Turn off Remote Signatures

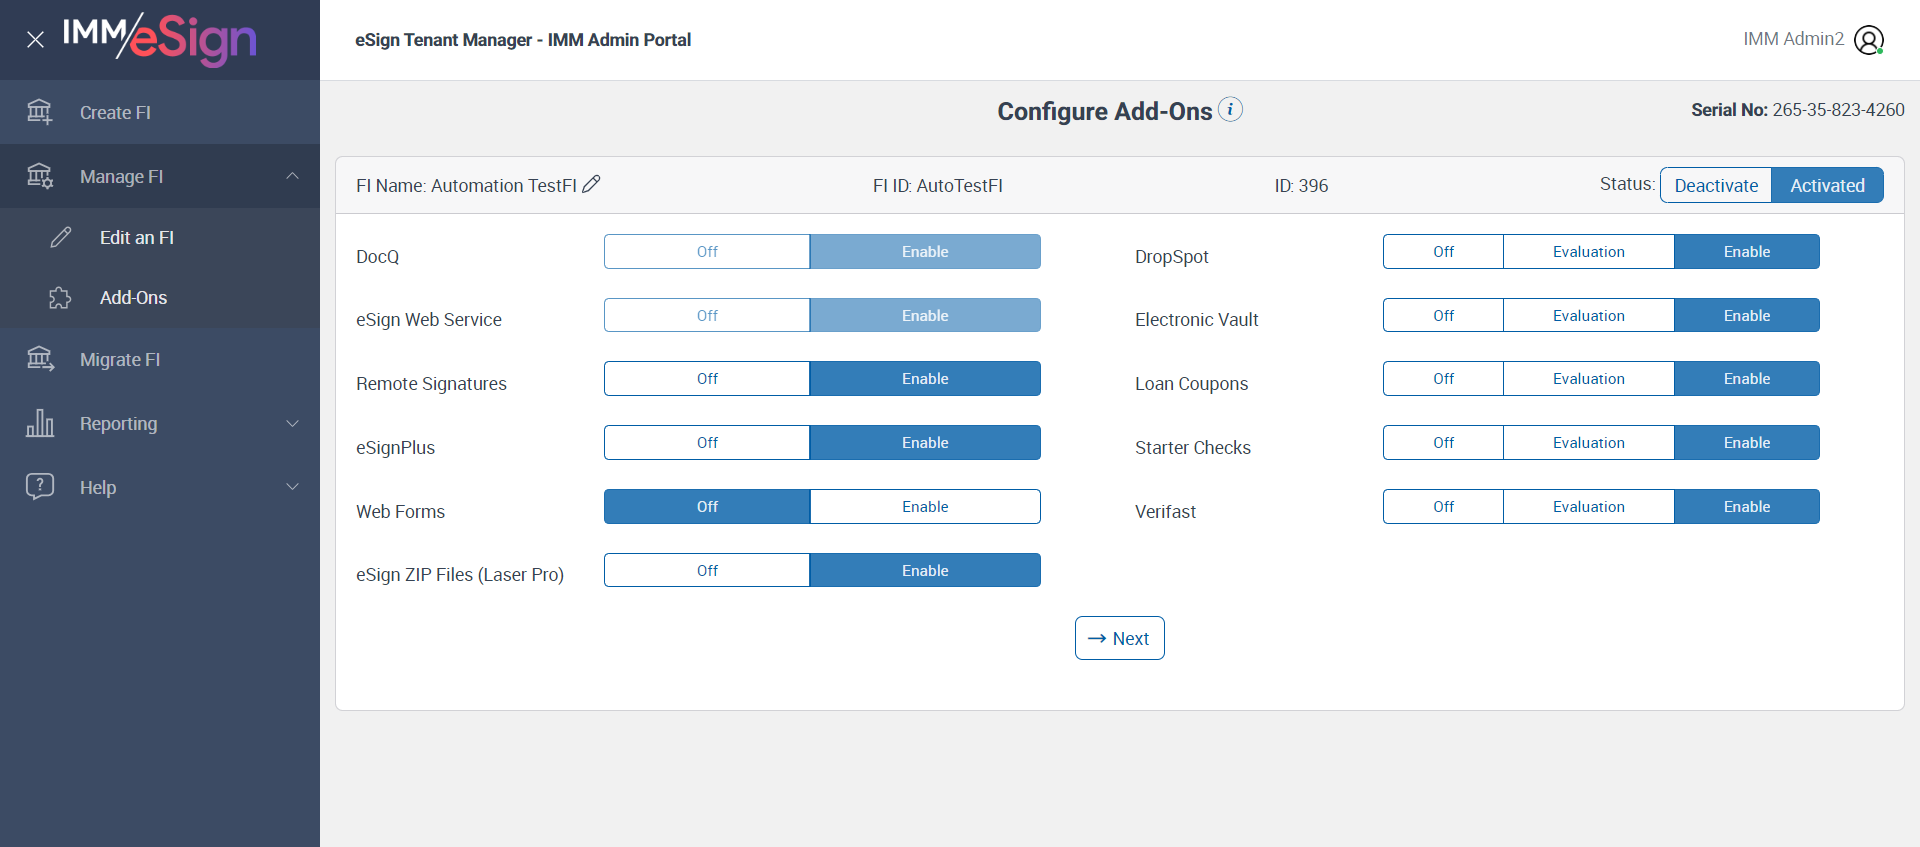tap(707, 379)
